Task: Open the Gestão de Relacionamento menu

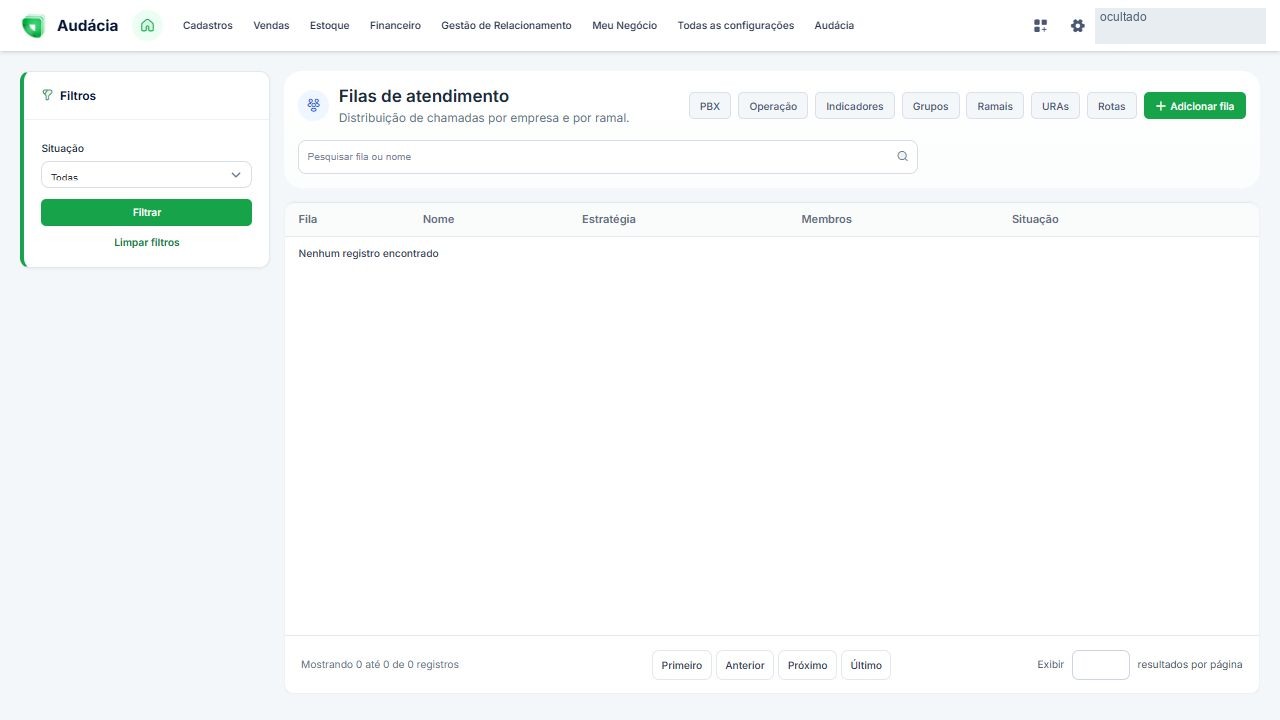Action: pyautogui.click(x=506, y=26)
